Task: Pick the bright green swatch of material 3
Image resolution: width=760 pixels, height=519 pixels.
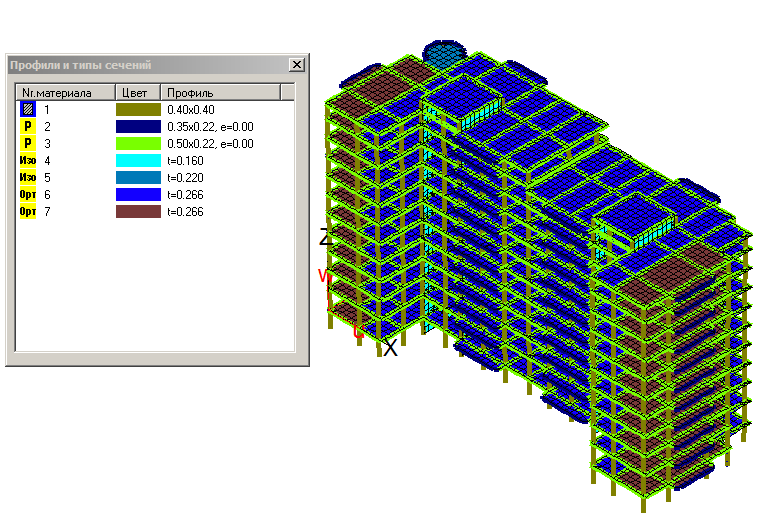Action: tap(138, 143)
